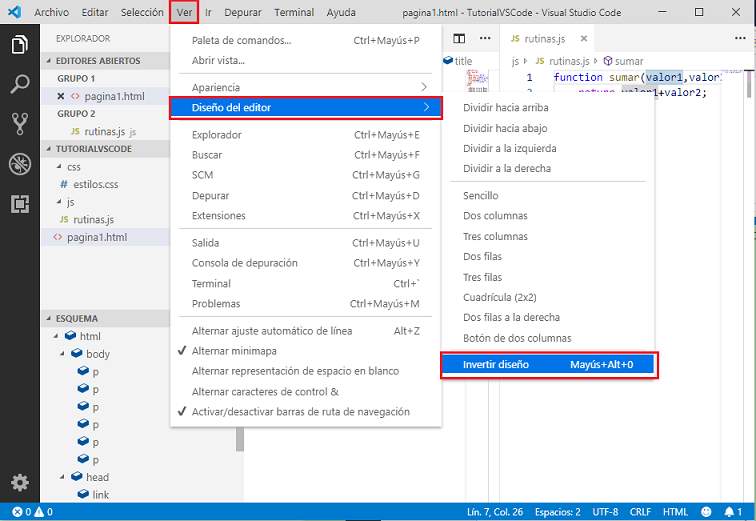
Task: Click the split editor icon
Action: [459, 39]
